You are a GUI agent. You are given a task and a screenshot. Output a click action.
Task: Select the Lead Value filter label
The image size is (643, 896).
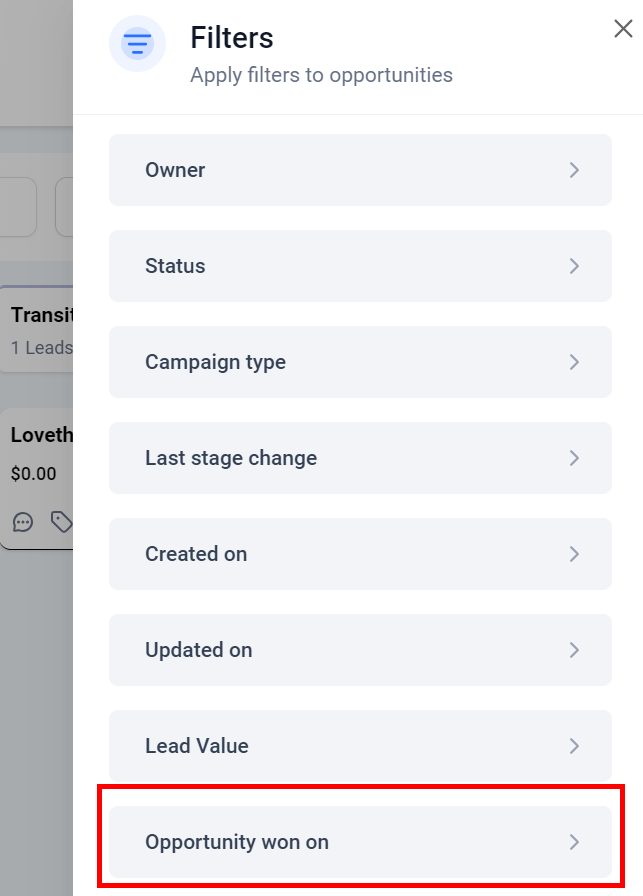[196, 746]
